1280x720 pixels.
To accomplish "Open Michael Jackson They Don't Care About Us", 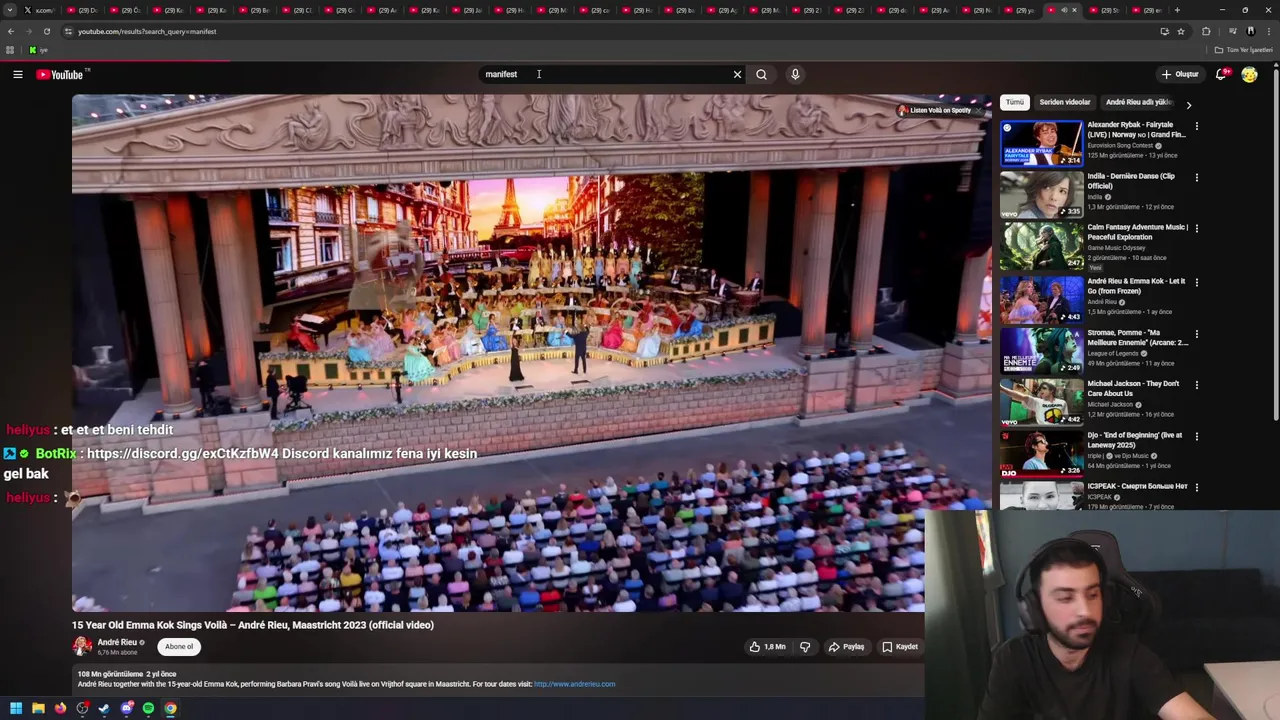I will (1133, 389).
